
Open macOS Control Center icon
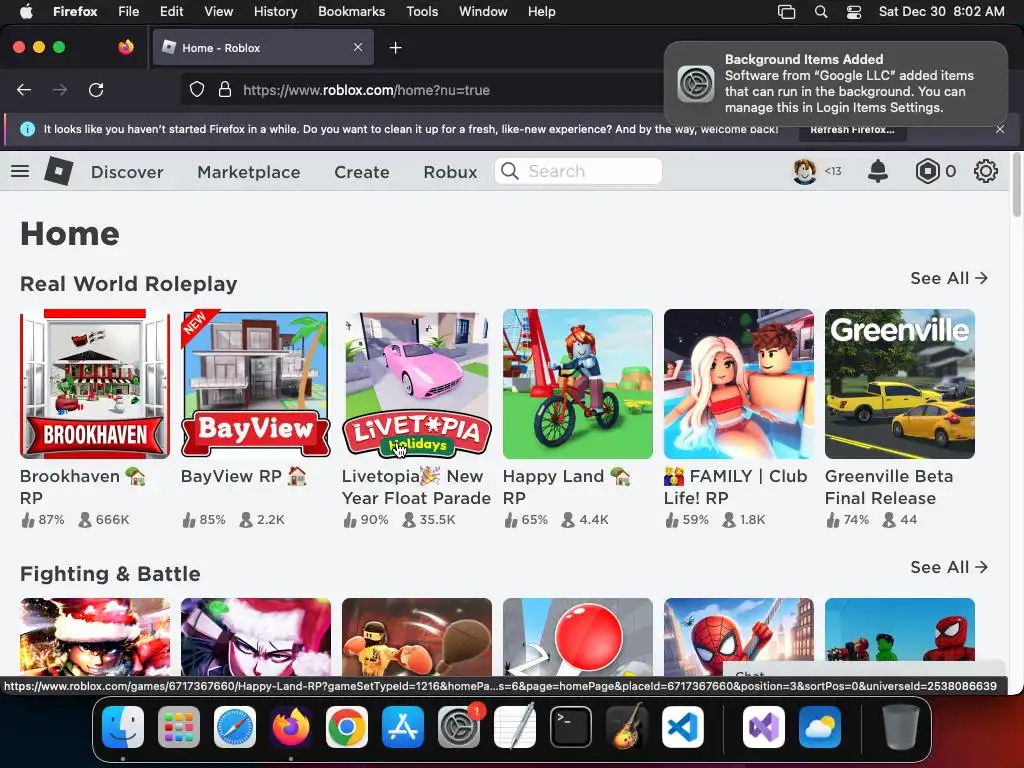[x=854, y=12]
